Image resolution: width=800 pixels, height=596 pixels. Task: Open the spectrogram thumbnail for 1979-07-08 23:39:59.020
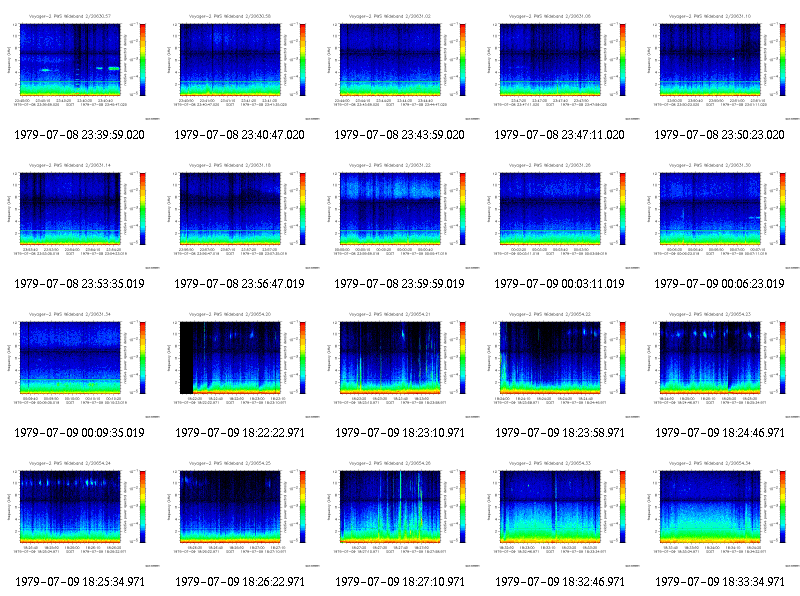coord(80,65)
